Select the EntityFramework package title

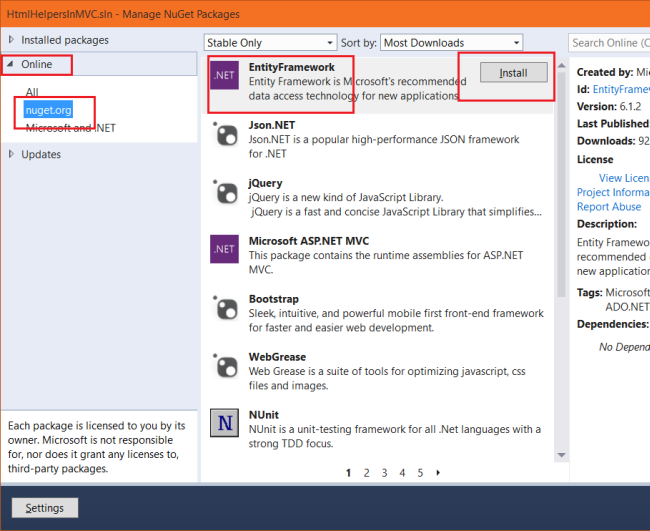click(291, 67)
